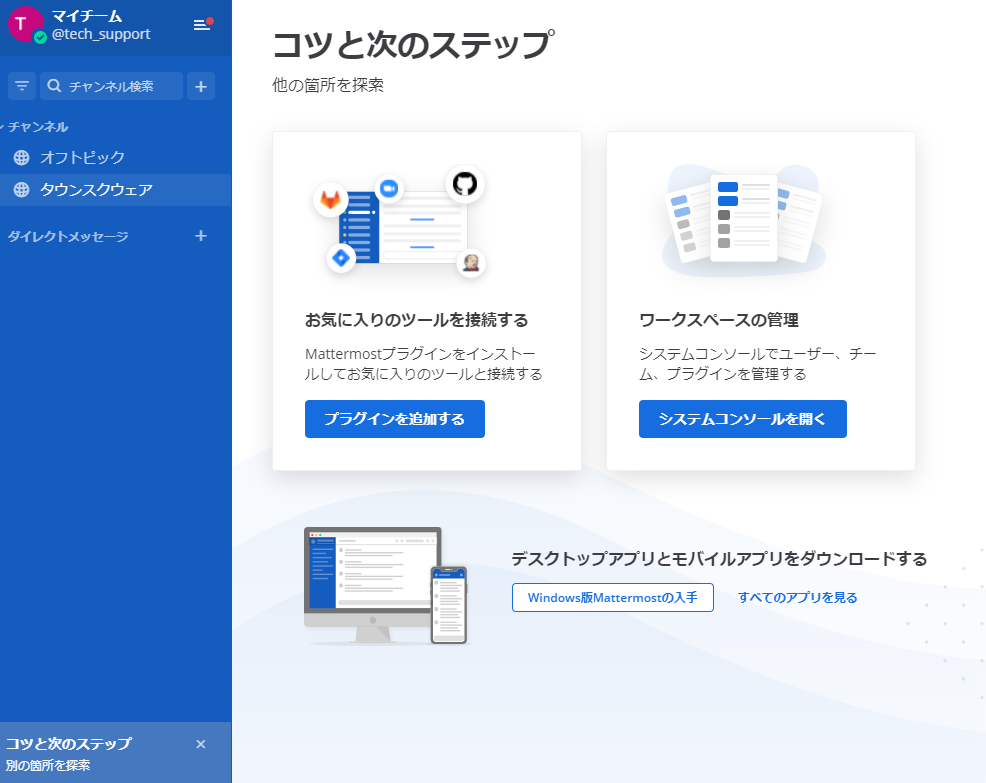Click the plugin integrations illustration

[x=399, y=221]
